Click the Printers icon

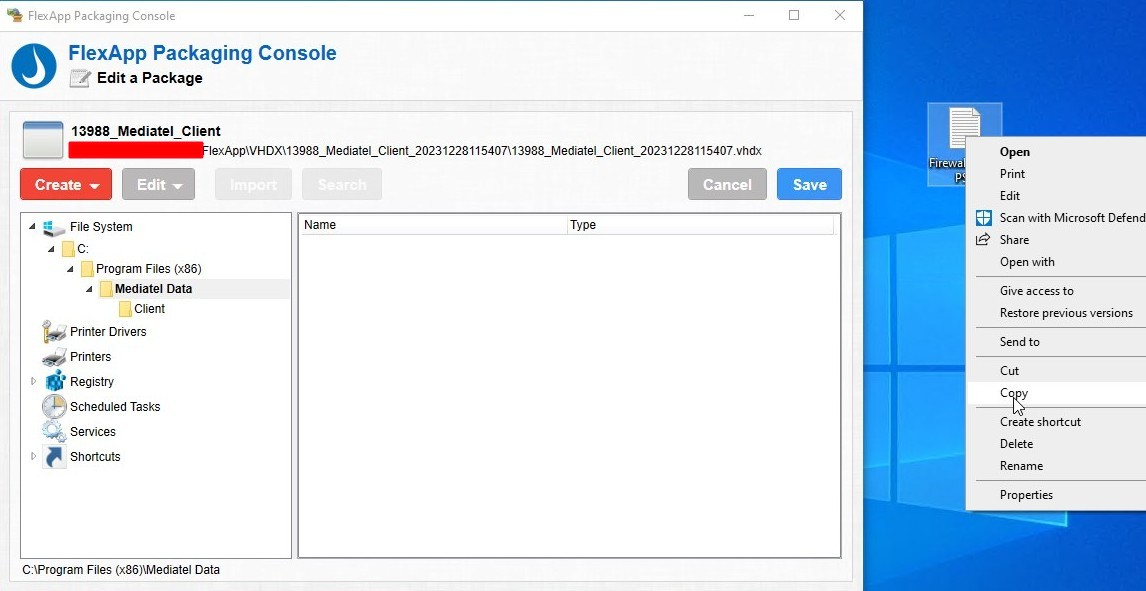tap(54, 356)
